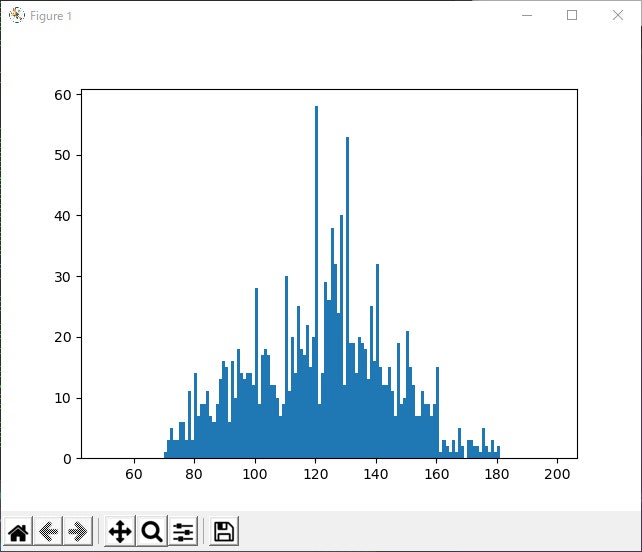Minimize the Figure 1 window
The image size is (642, 552).
point(527,16)
